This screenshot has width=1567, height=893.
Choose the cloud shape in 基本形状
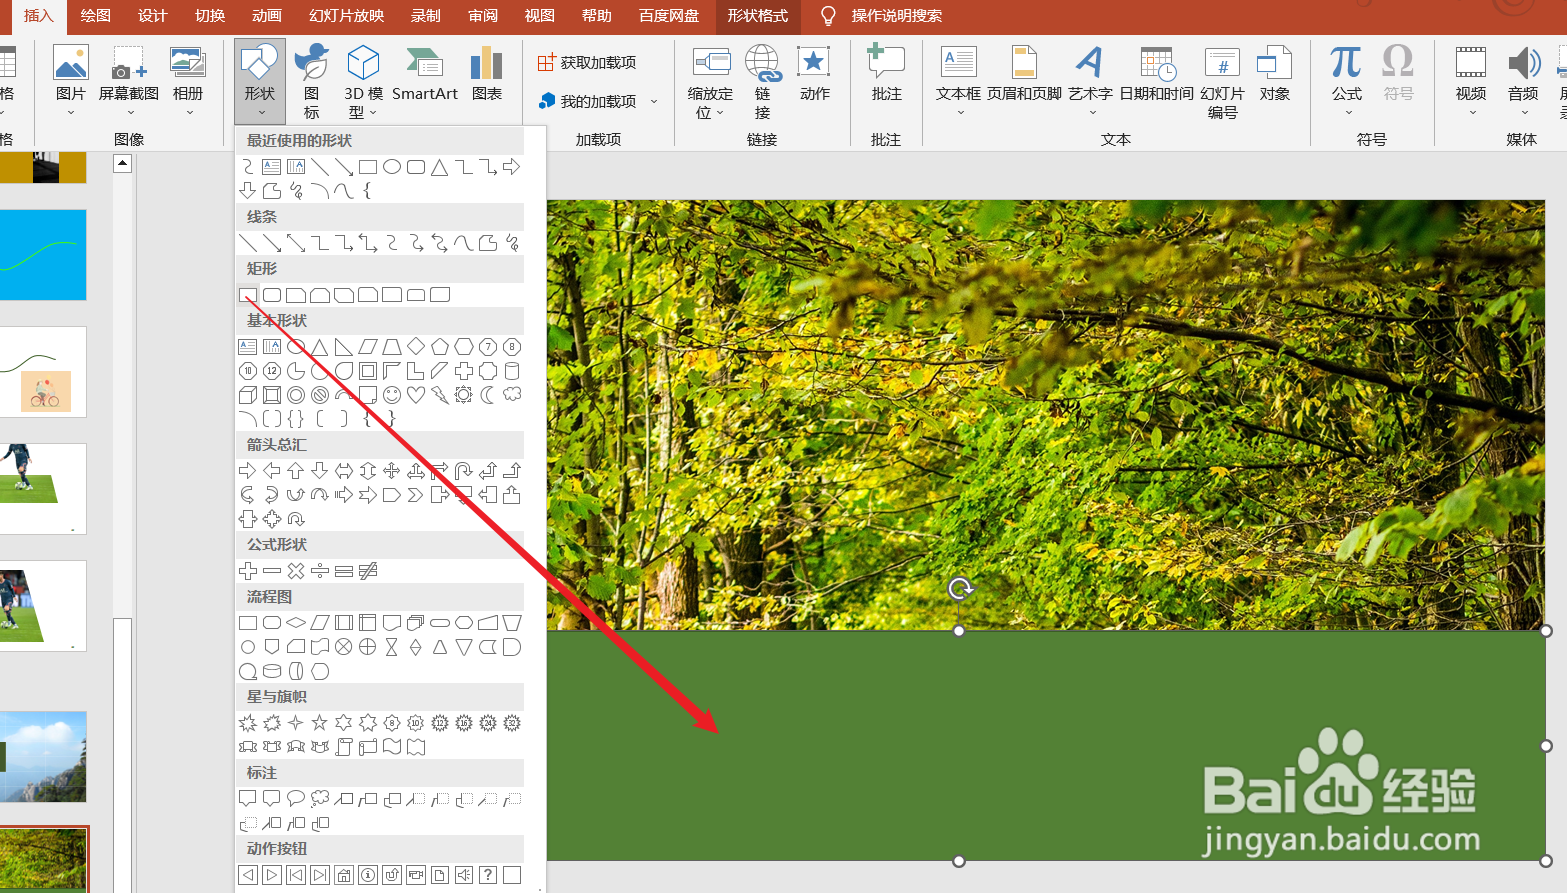[x=512, y=395]
